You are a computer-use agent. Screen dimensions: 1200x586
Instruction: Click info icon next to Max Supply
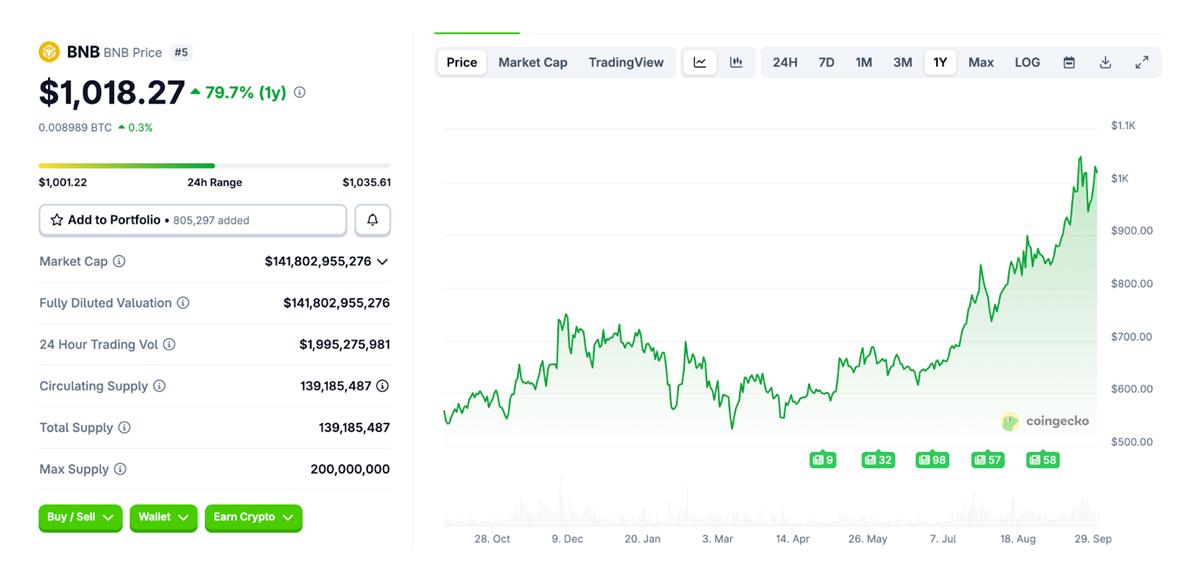tap(120, 469)
